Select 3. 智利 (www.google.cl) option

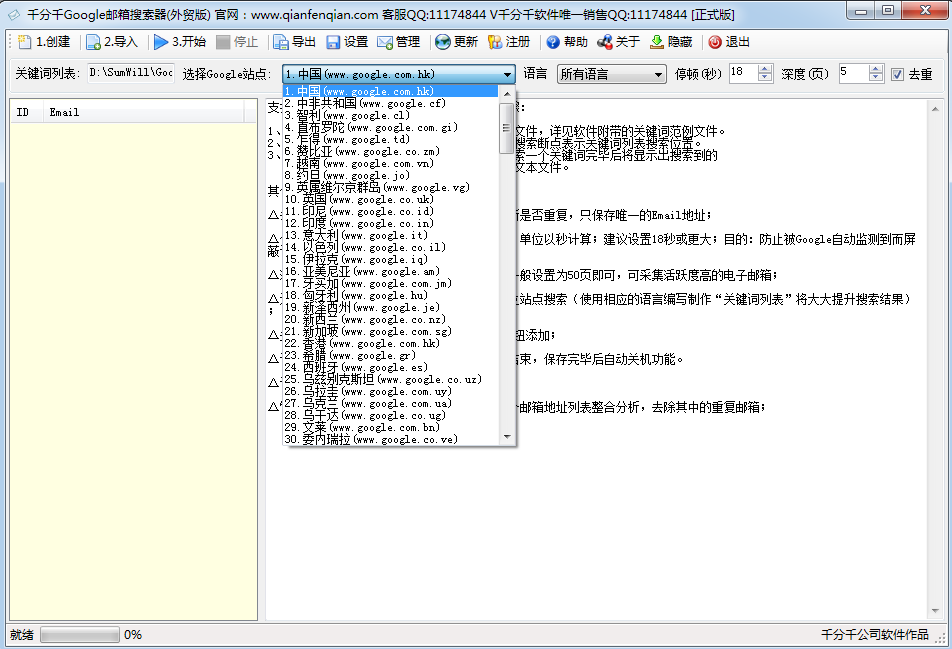click(390, 115)
